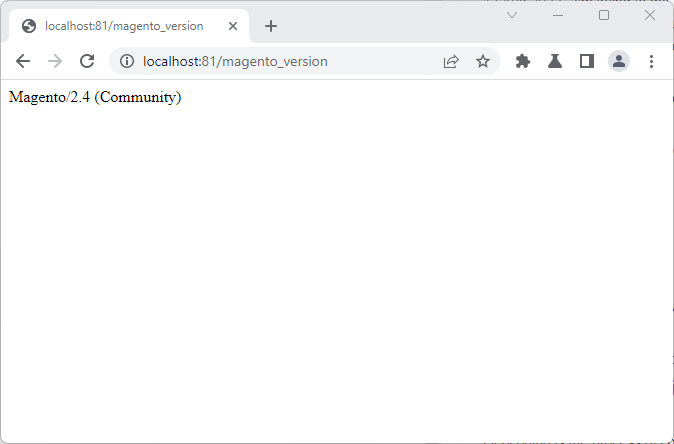Image resolution: width=674 pixels, height=444 pixels.
Task: Click the Magento/2.4 (Community) text
Action: pyautogui.click(x=95, y=97)
